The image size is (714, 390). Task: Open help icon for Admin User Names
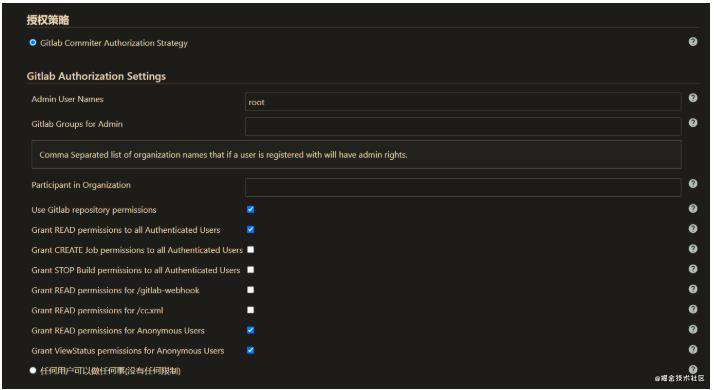[693, 98]
